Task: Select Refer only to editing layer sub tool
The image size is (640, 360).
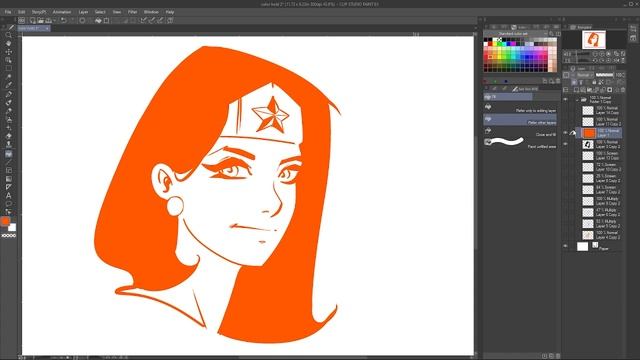Action: (x=520, y=108)
